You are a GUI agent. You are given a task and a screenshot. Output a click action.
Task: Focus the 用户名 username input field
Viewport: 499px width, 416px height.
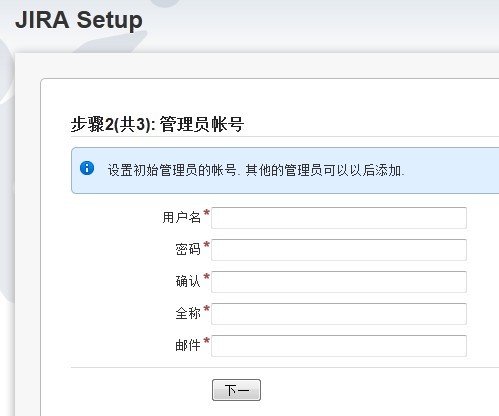[x=339, y=218]
